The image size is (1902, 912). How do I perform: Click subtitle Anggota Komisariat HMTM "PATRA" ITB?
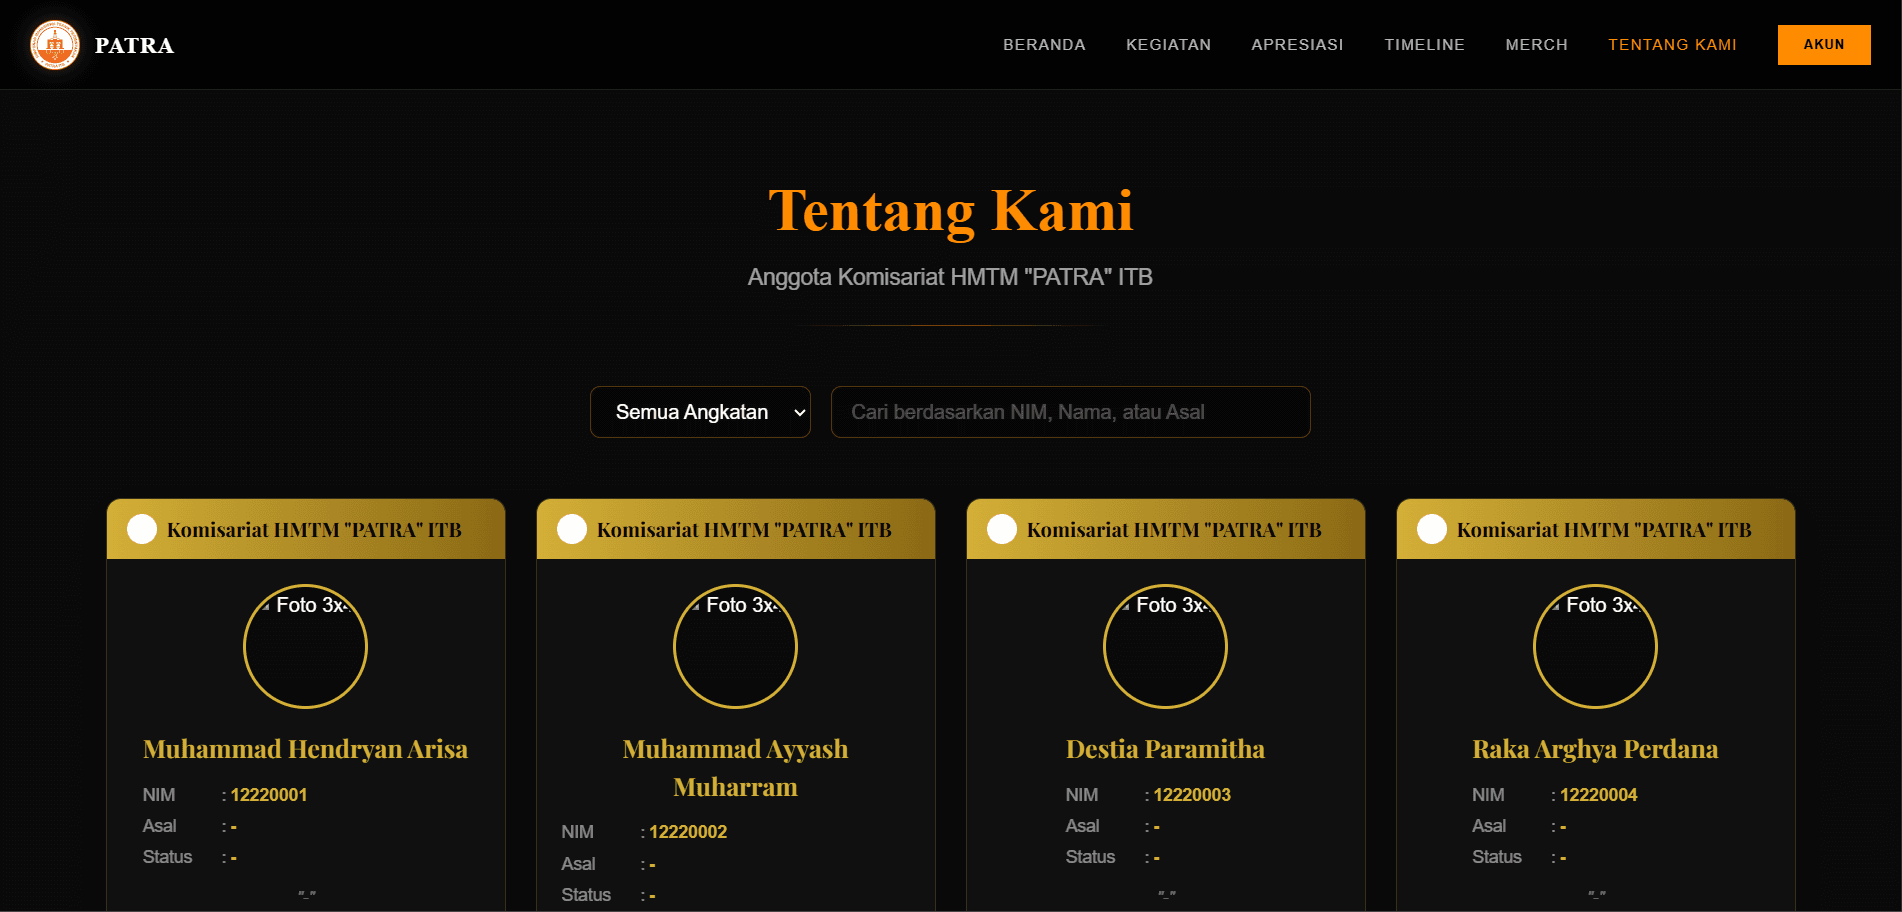click(950, 277)
